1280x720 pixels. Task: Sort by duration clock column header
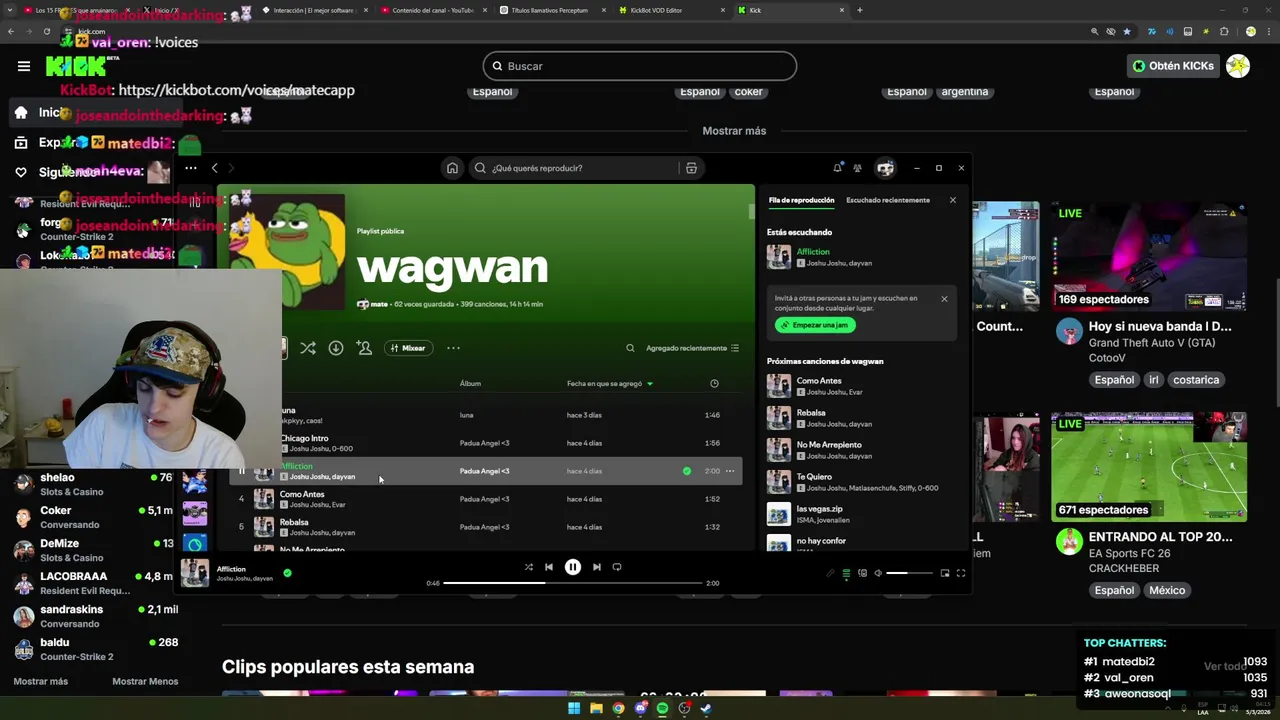tap(714, 384)
